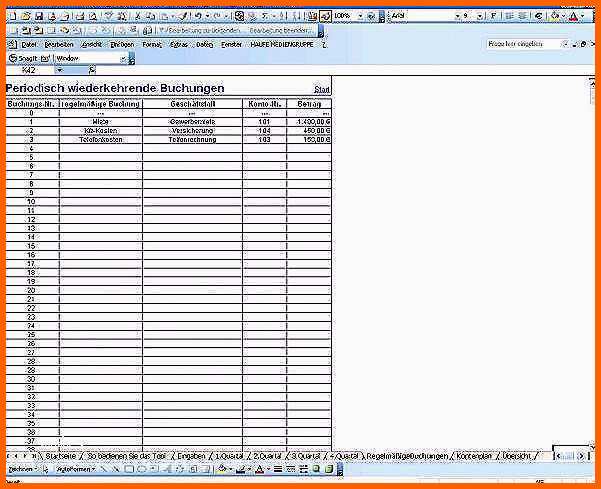The image size is (601, 489).
Task: Select the 1.Quartal sheet tab
Action: [229, 456]
